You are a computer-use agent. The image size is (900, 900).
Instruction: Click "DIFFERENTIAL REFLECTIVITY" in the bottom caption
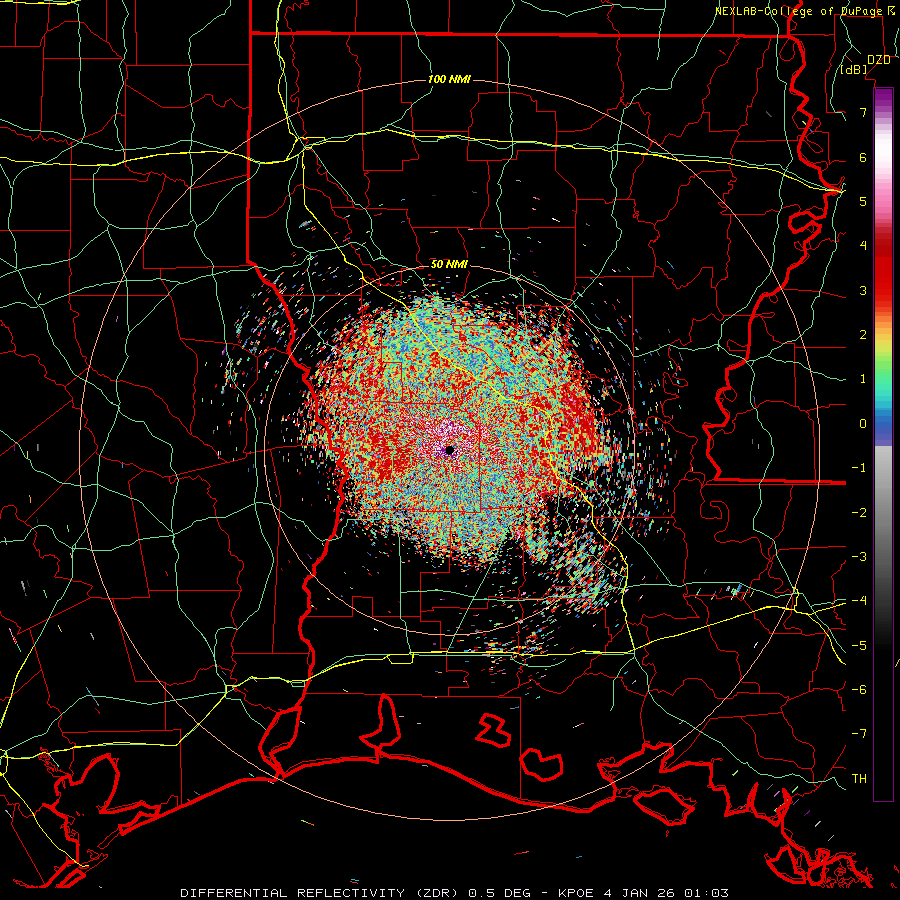pyautogui.click(x=292, y=893)
